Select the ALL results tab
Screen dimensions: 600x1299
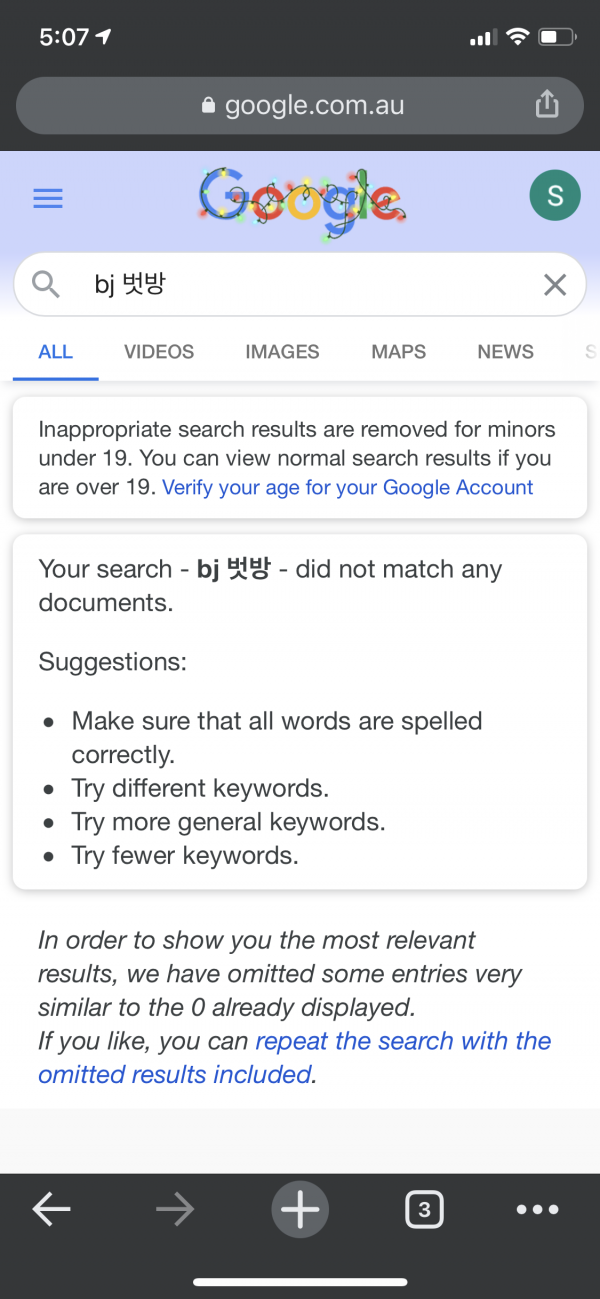click(x=55, y=351)
